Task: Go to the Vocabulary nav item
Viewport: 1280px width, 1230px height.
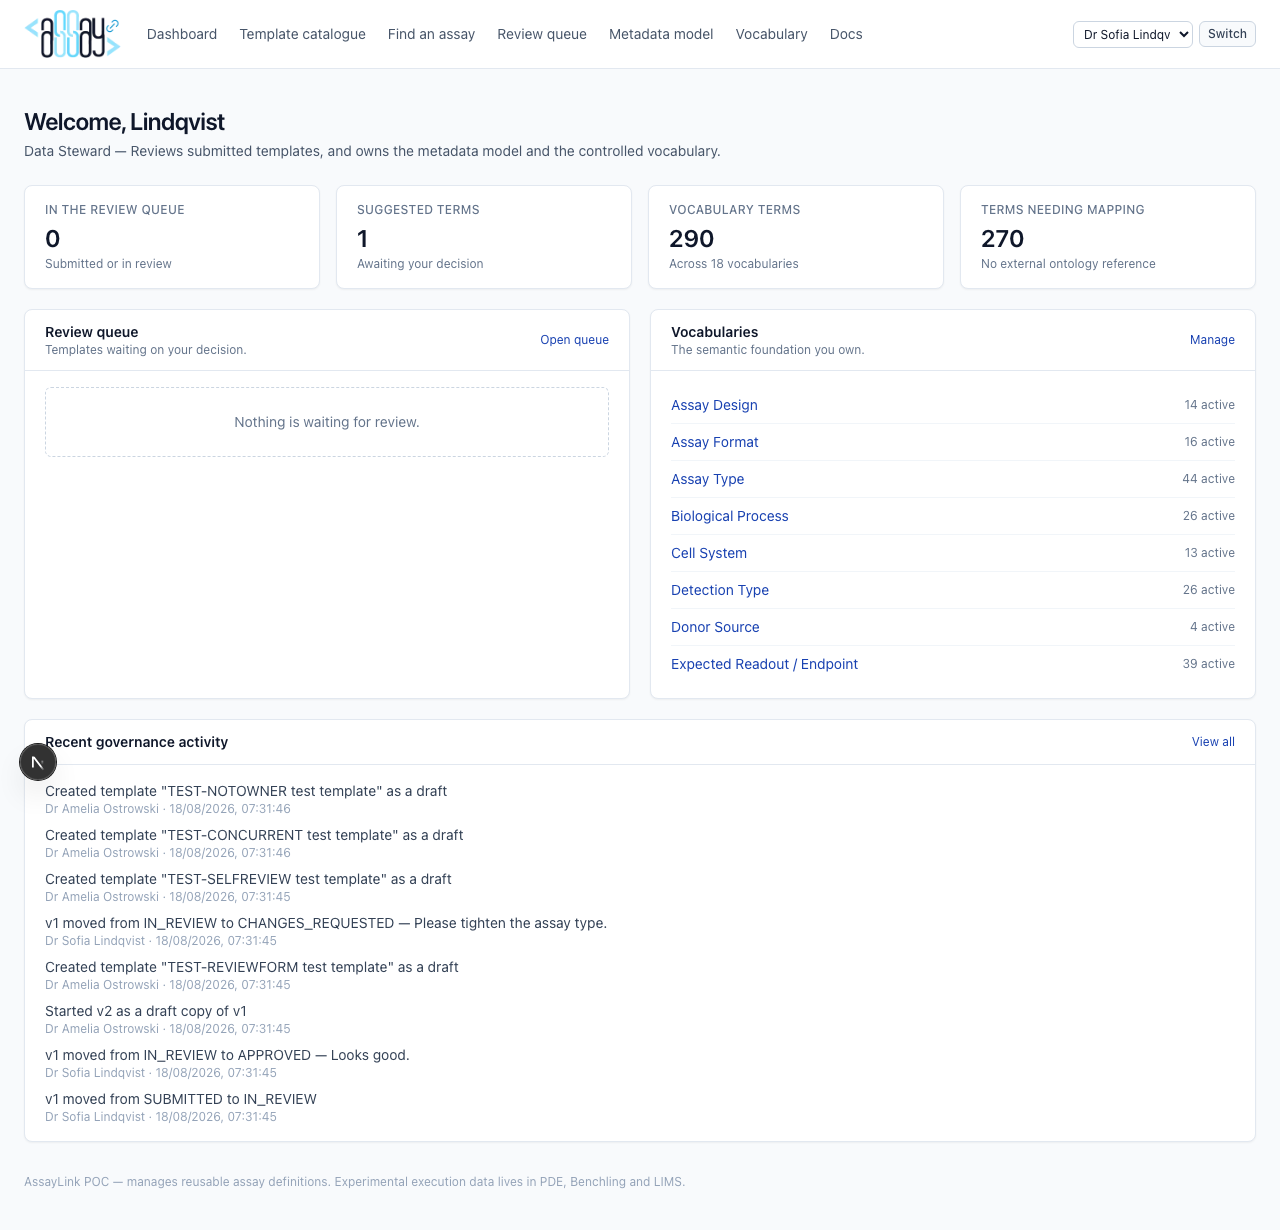Action: tap(771, 34)
